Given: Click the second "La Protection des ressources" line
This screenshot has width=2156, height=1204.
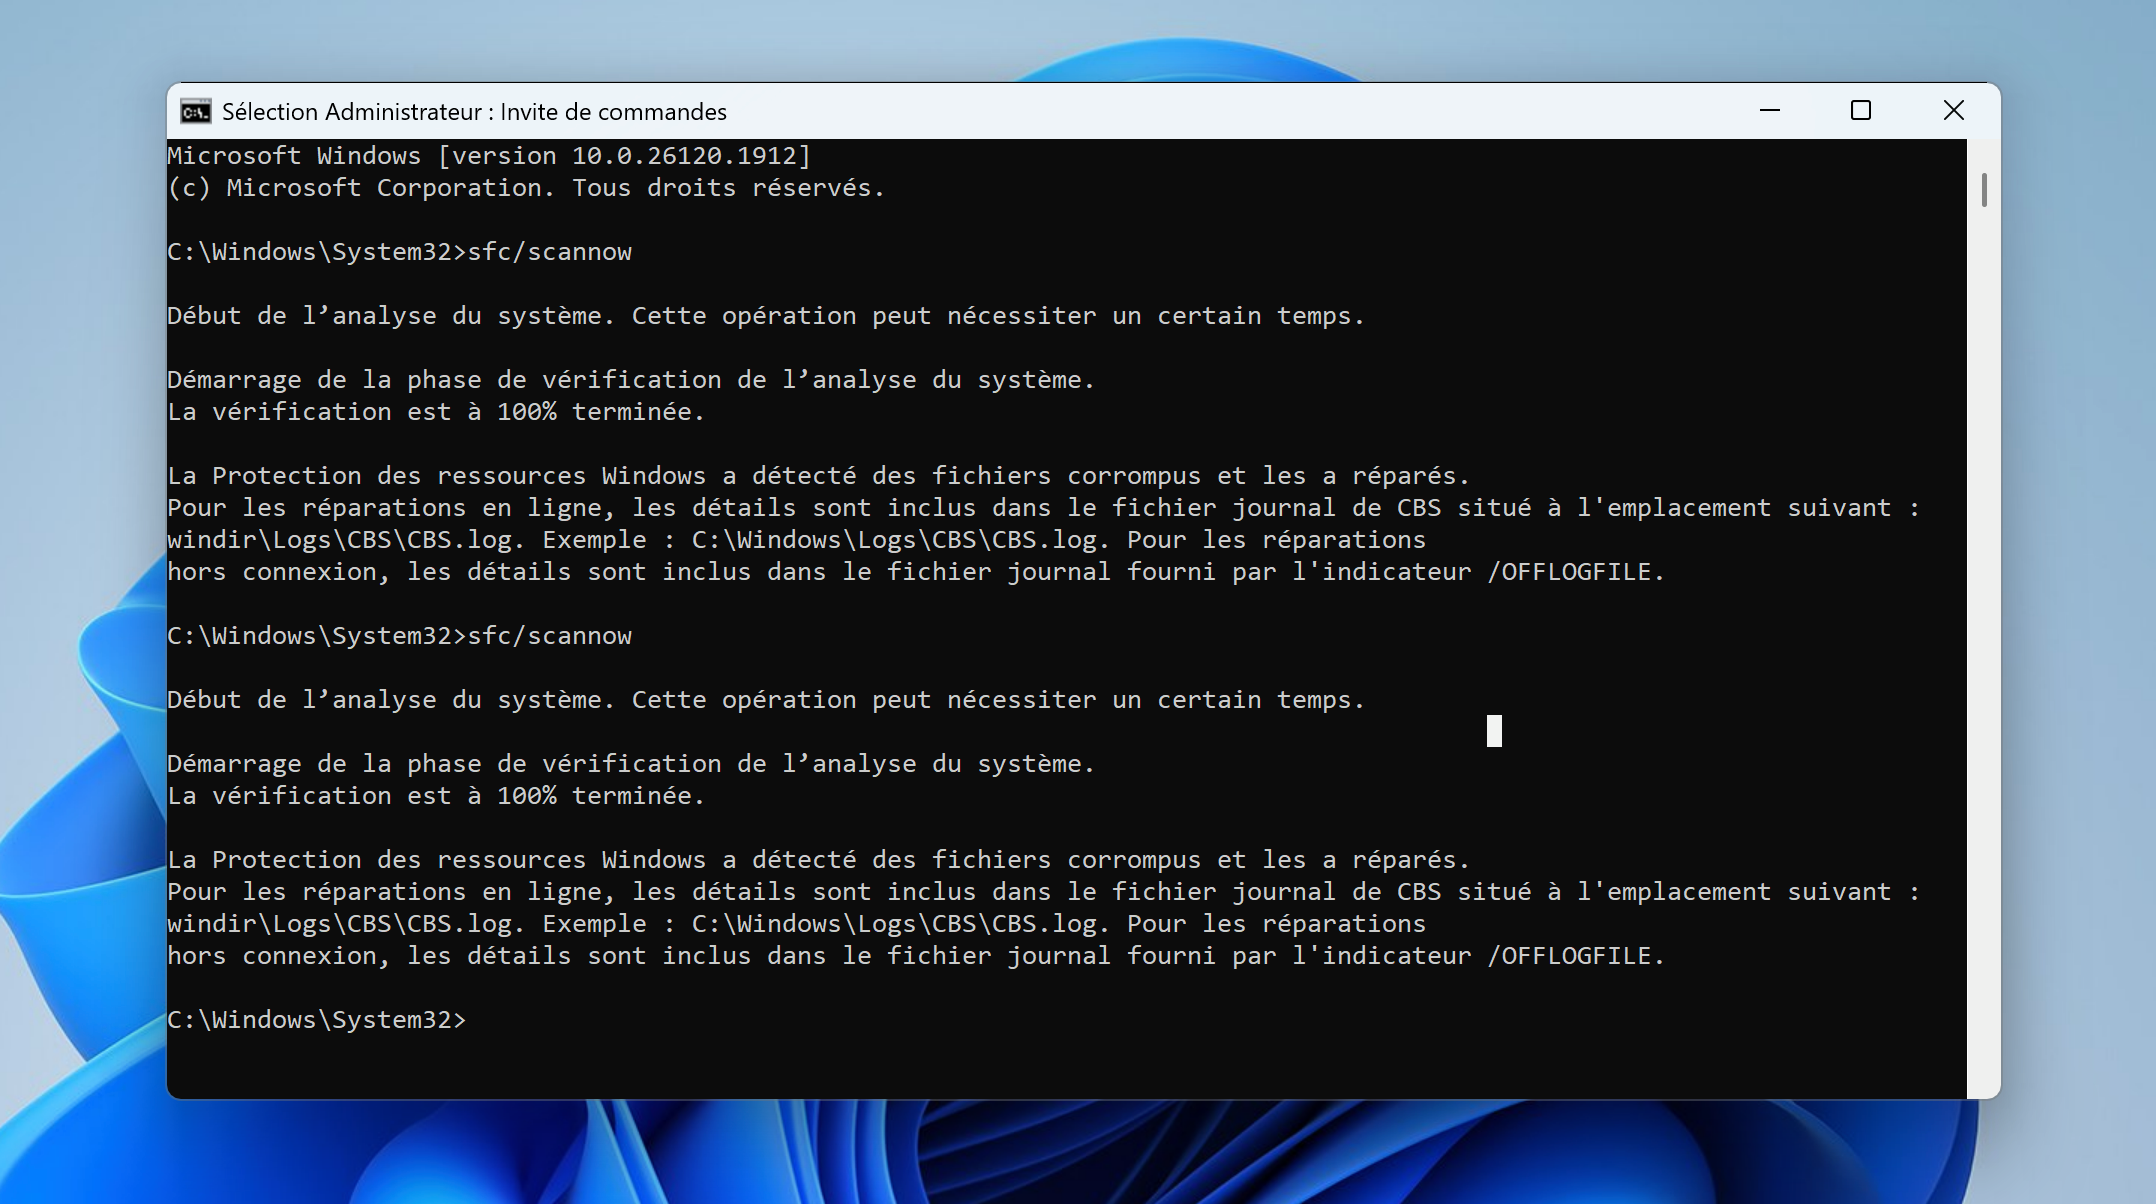Looking at the screenshot, I should click(x=817, y=860).
